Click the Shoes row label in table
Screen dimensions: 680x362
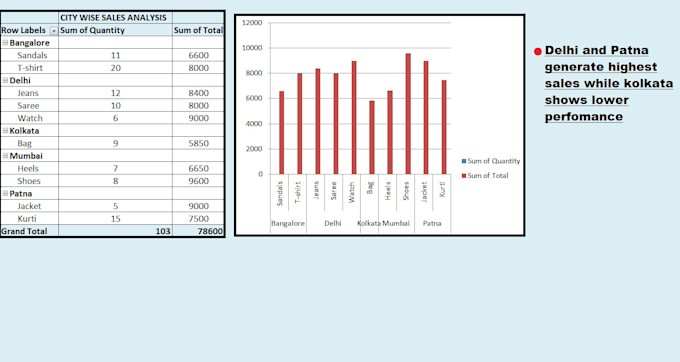click(29, 181)
